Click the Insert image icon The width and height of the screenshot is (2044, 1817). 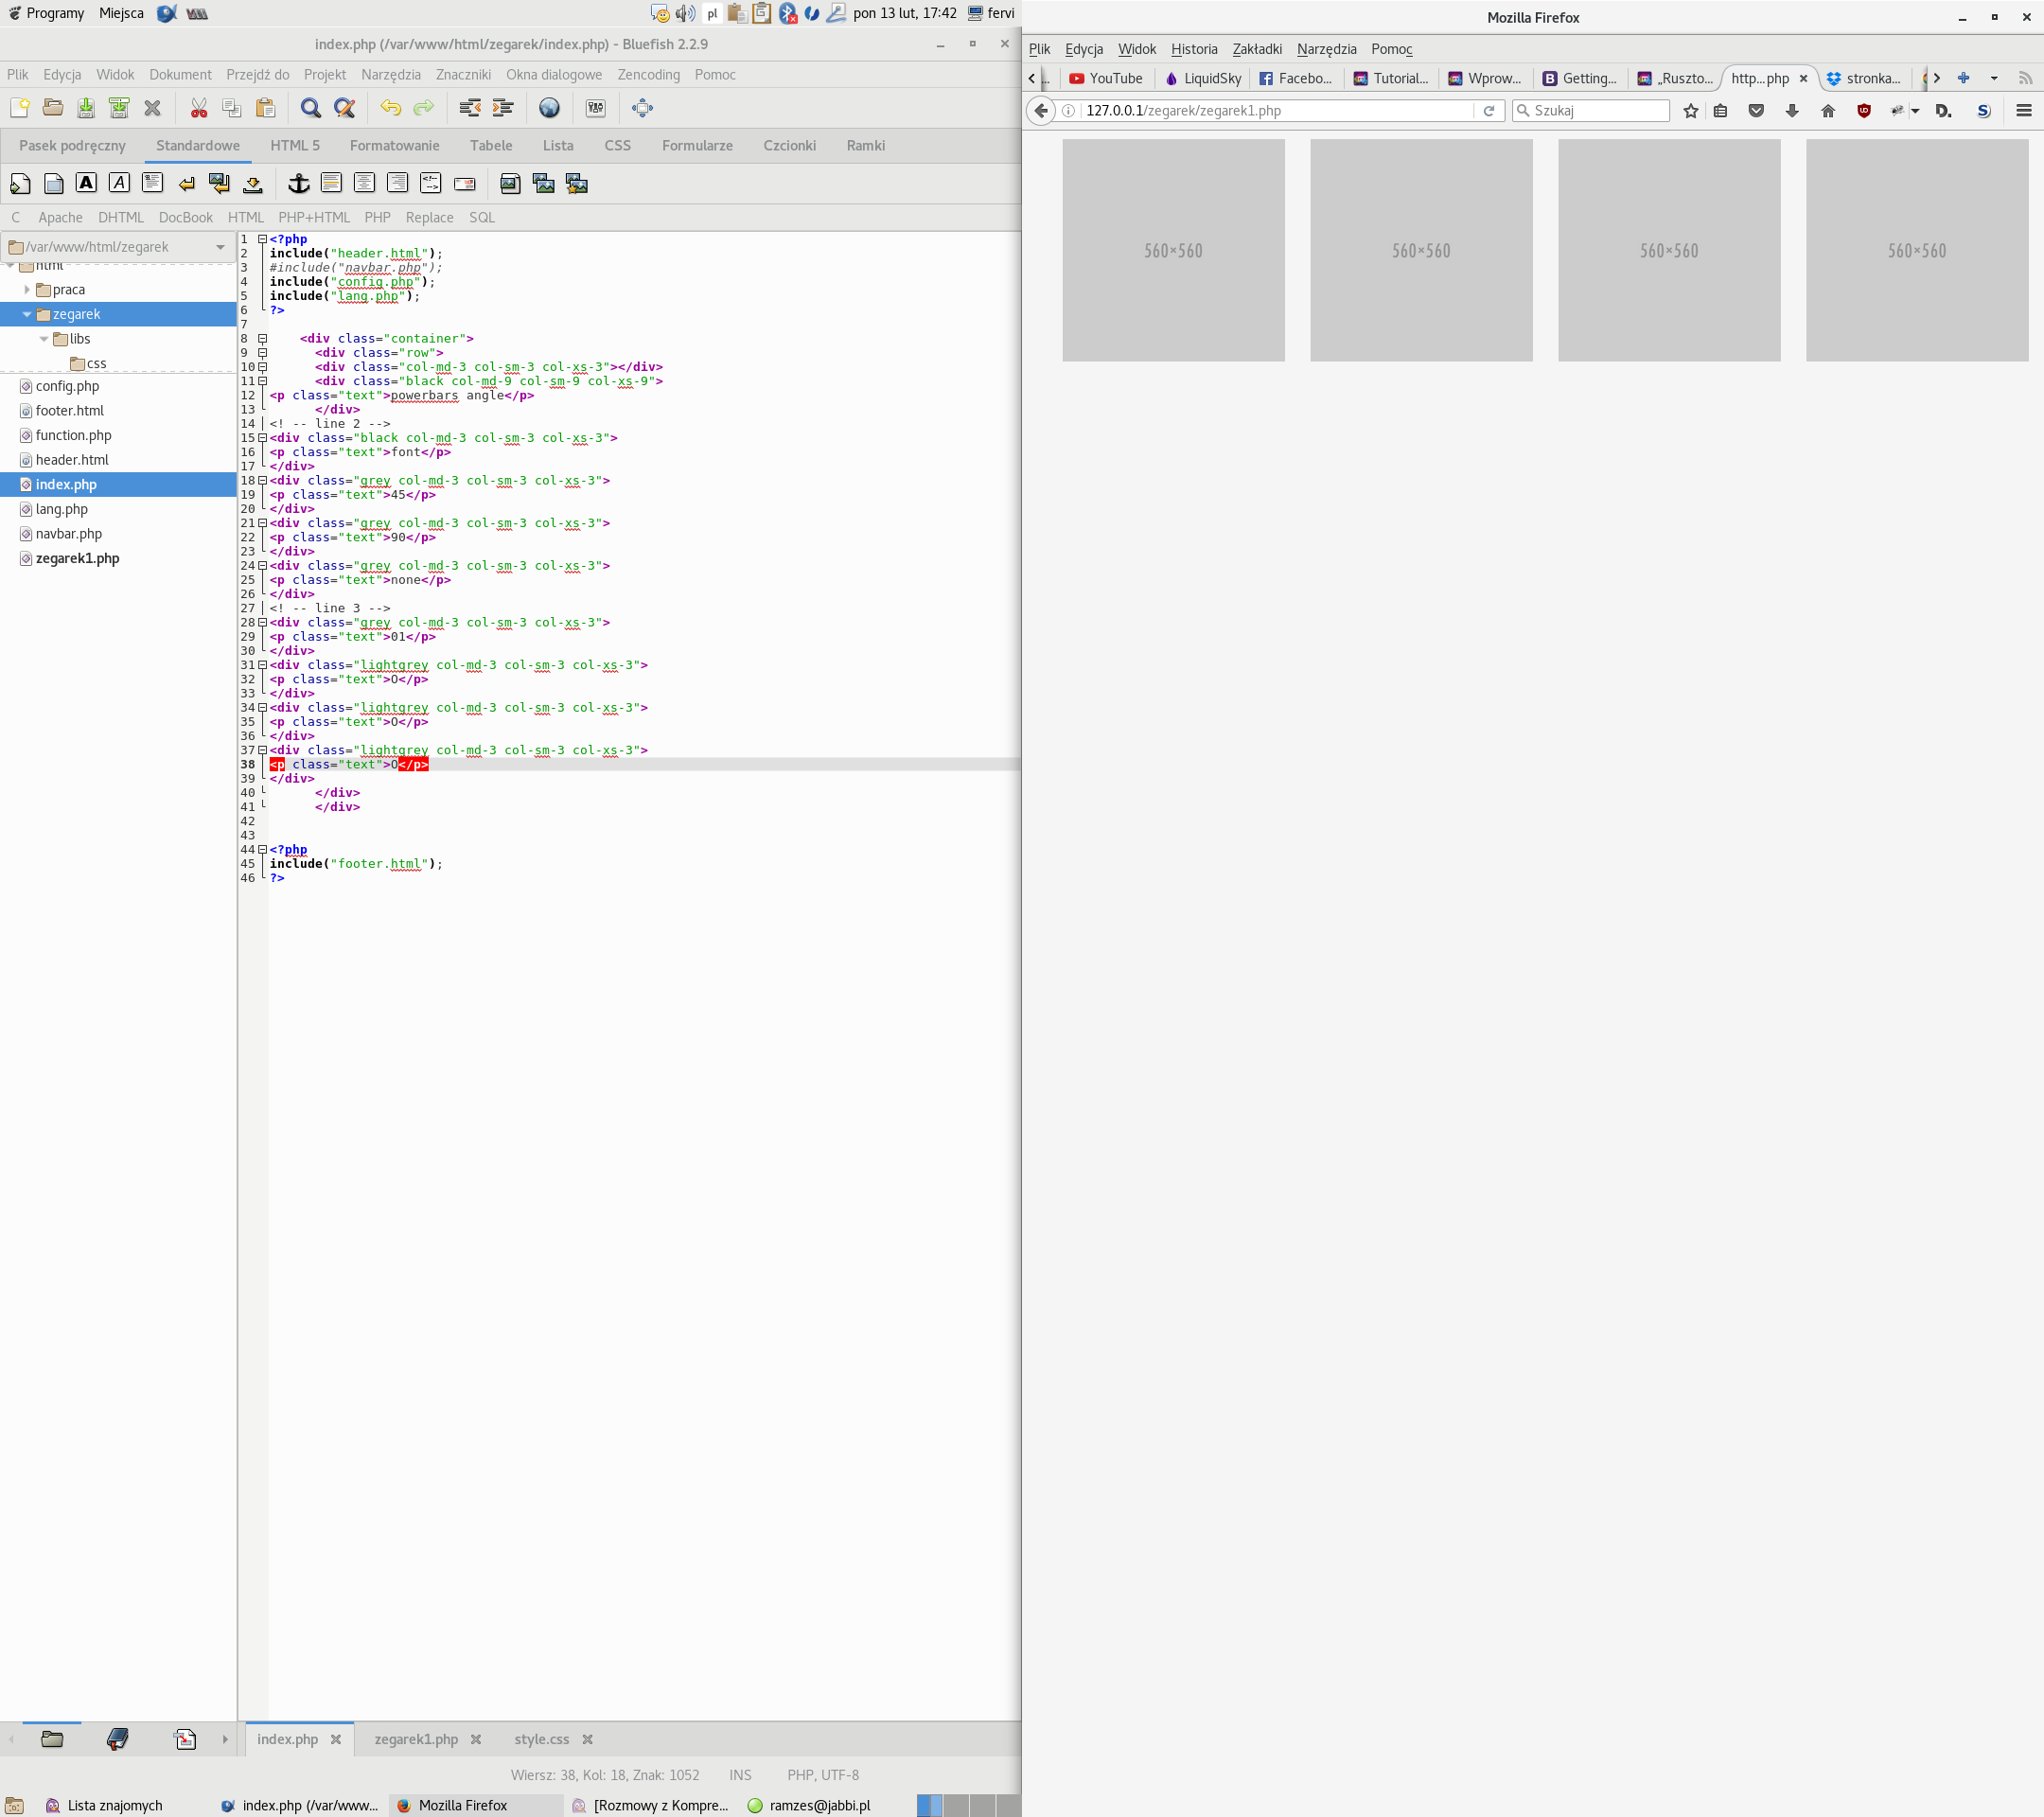(510, 183)
